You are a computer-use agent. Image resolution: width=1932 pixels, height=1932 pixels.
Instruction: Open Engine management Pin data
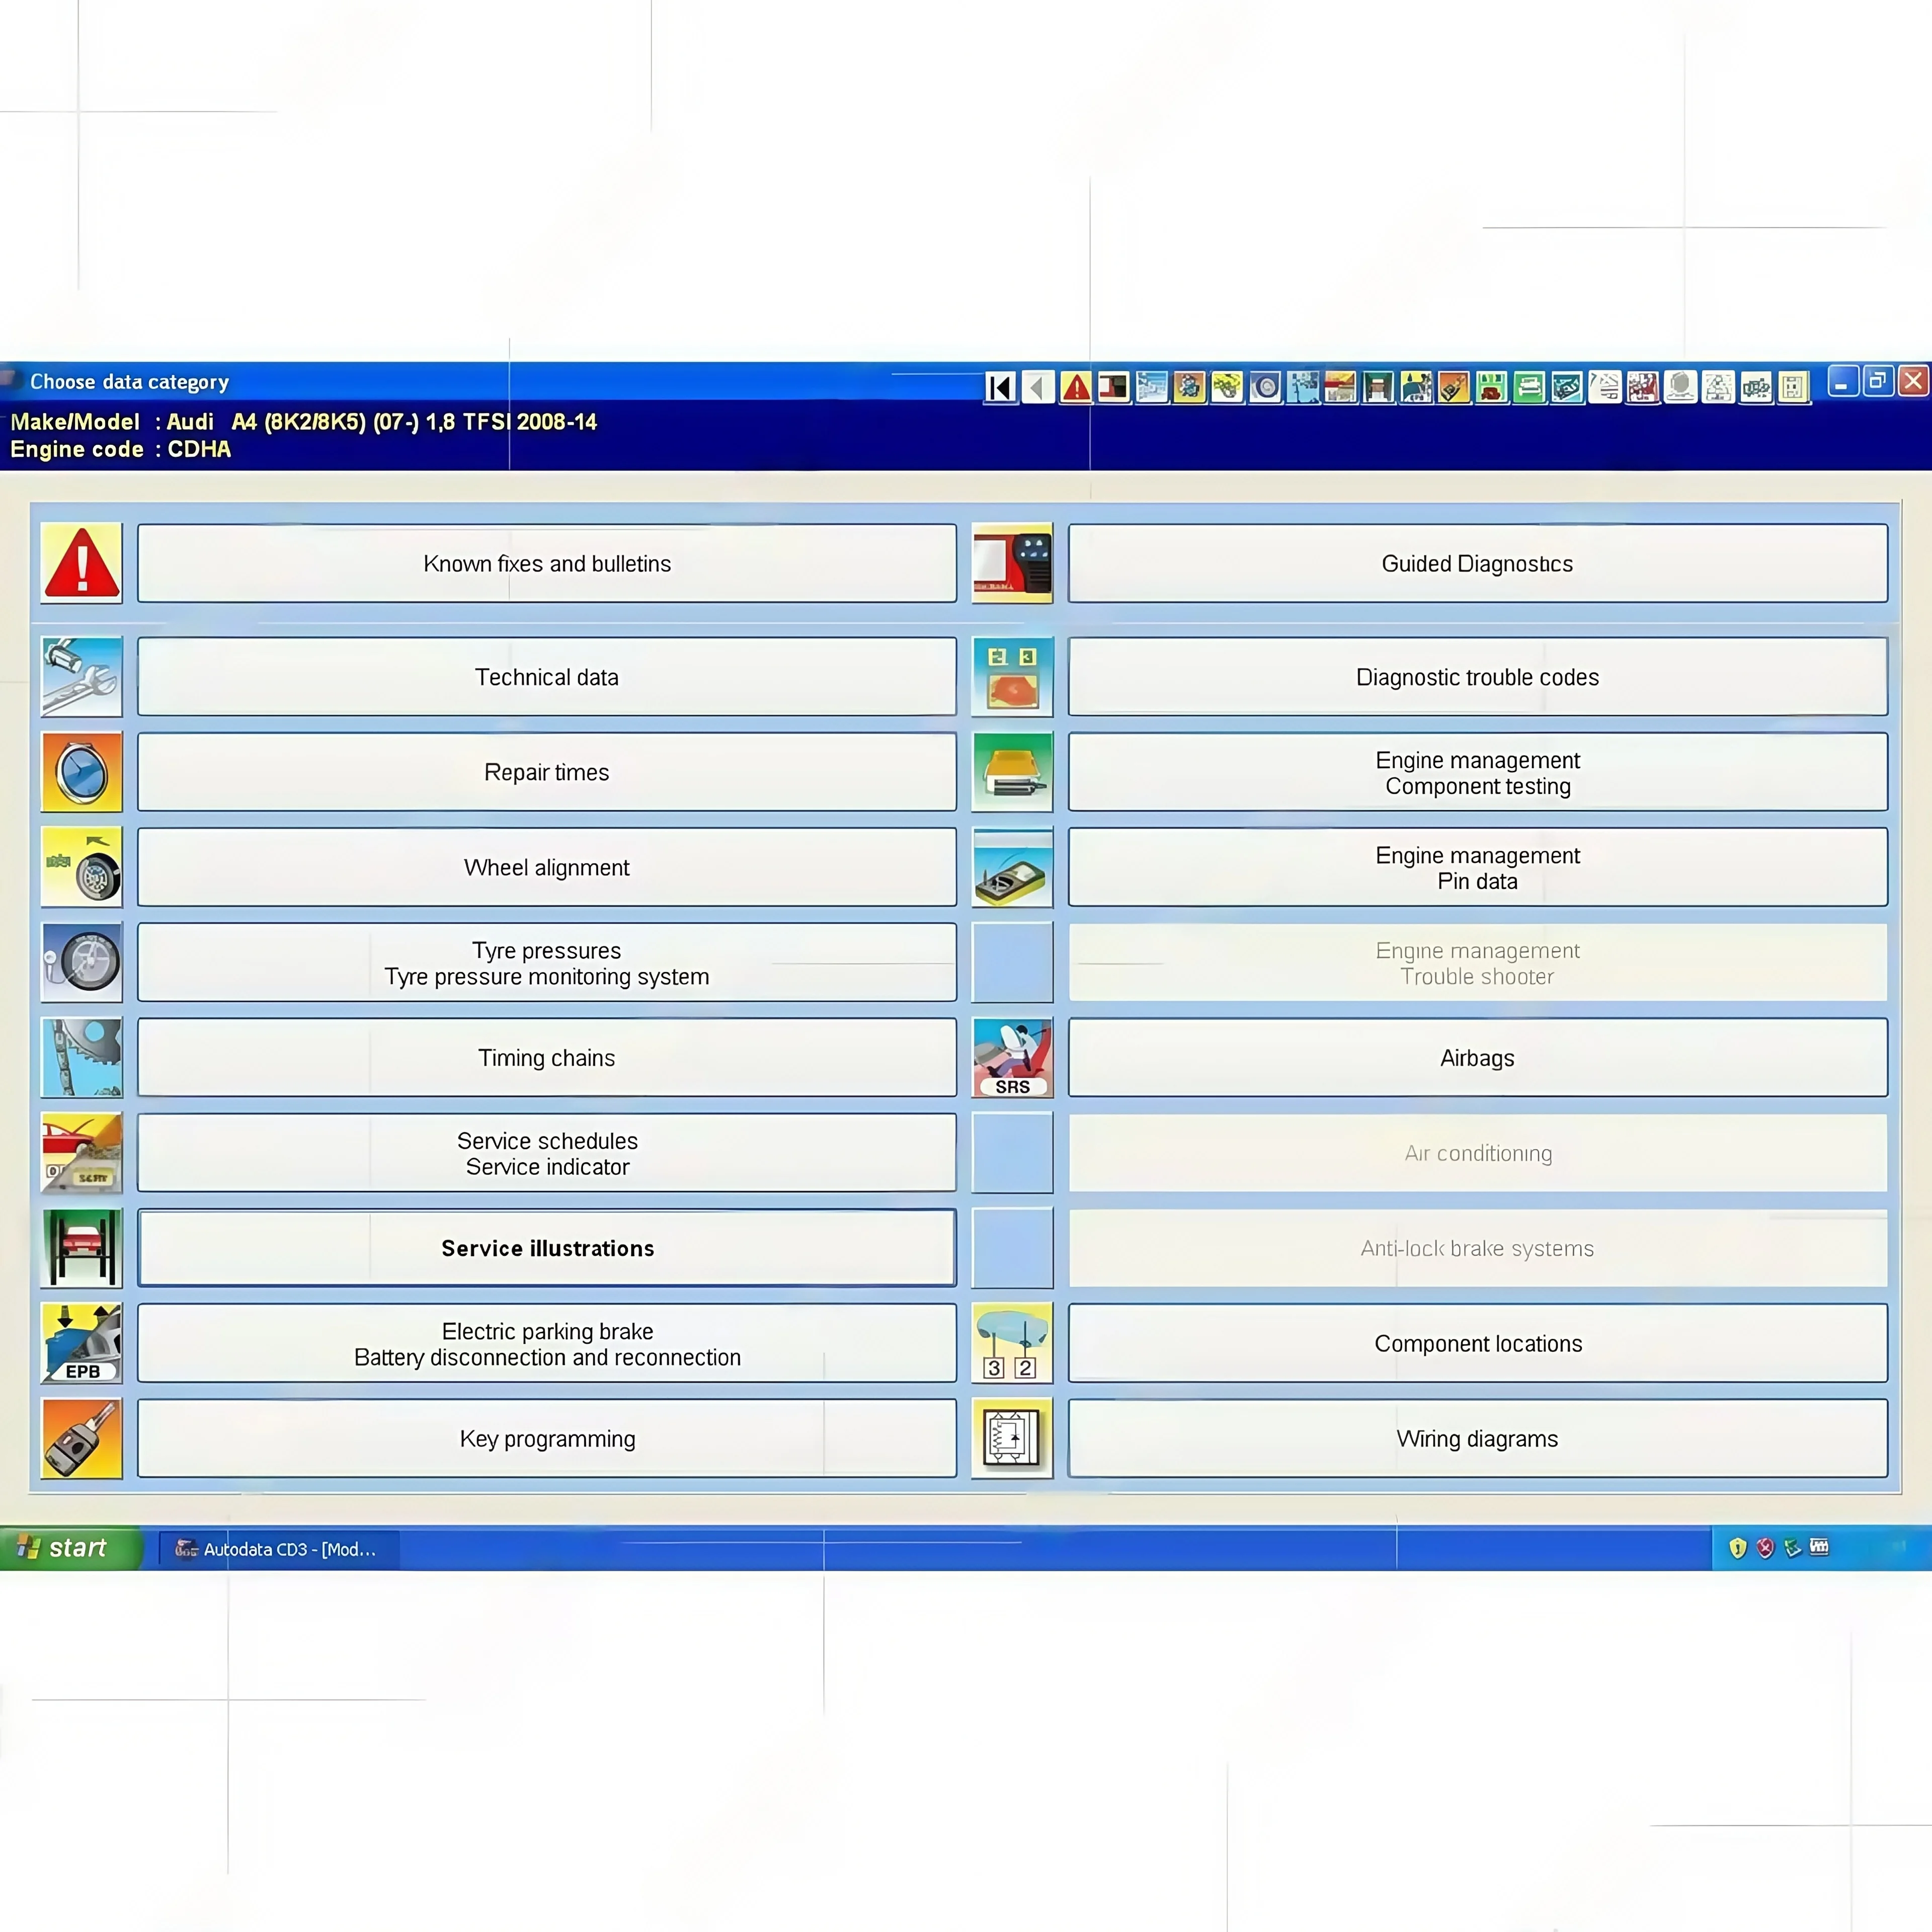[x=1477, y=867]
